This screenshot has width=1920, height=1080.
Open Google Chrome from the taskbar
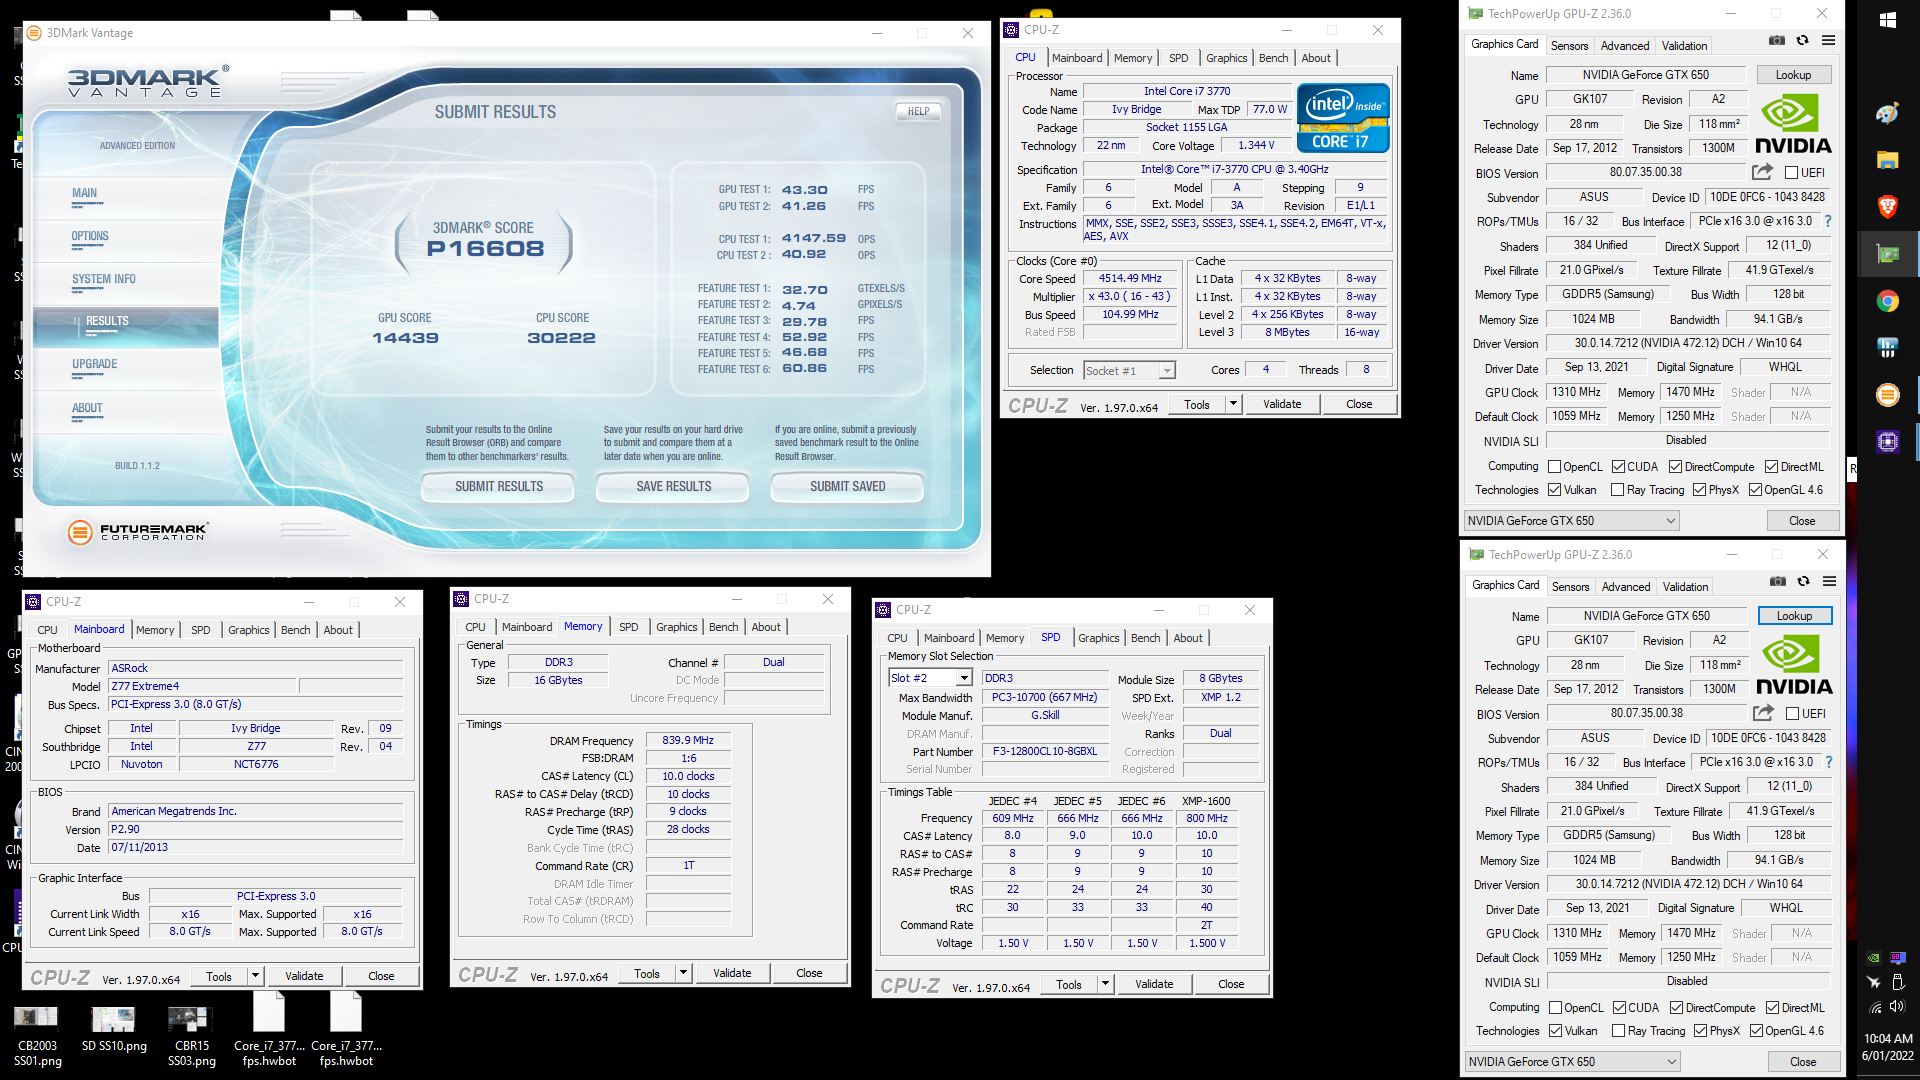point(1888,301)
